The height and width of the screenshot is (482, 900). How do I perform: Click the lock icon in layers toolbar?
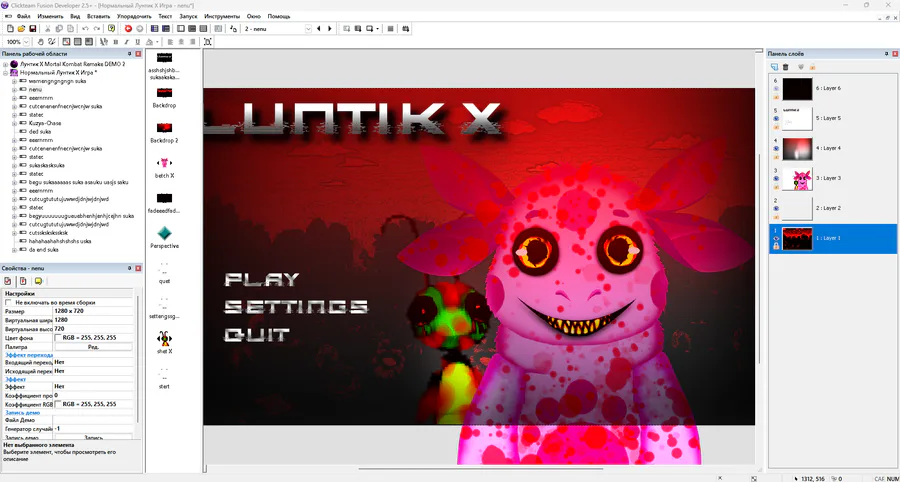tap(812, 67)
